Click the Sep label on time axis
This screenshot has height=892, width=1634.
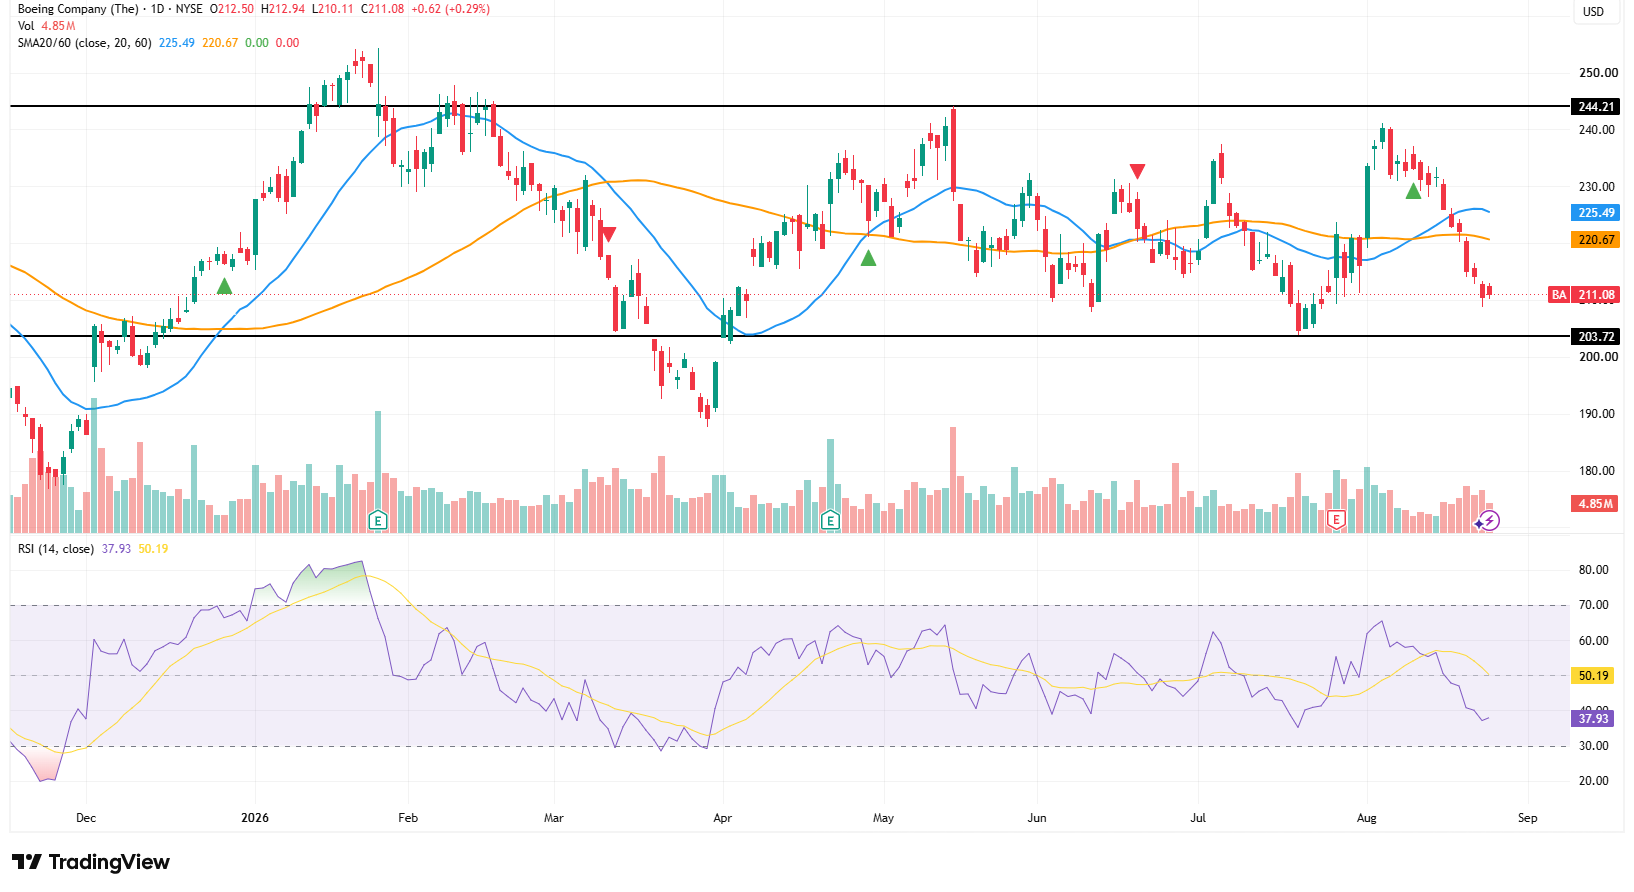(1527, 818)
